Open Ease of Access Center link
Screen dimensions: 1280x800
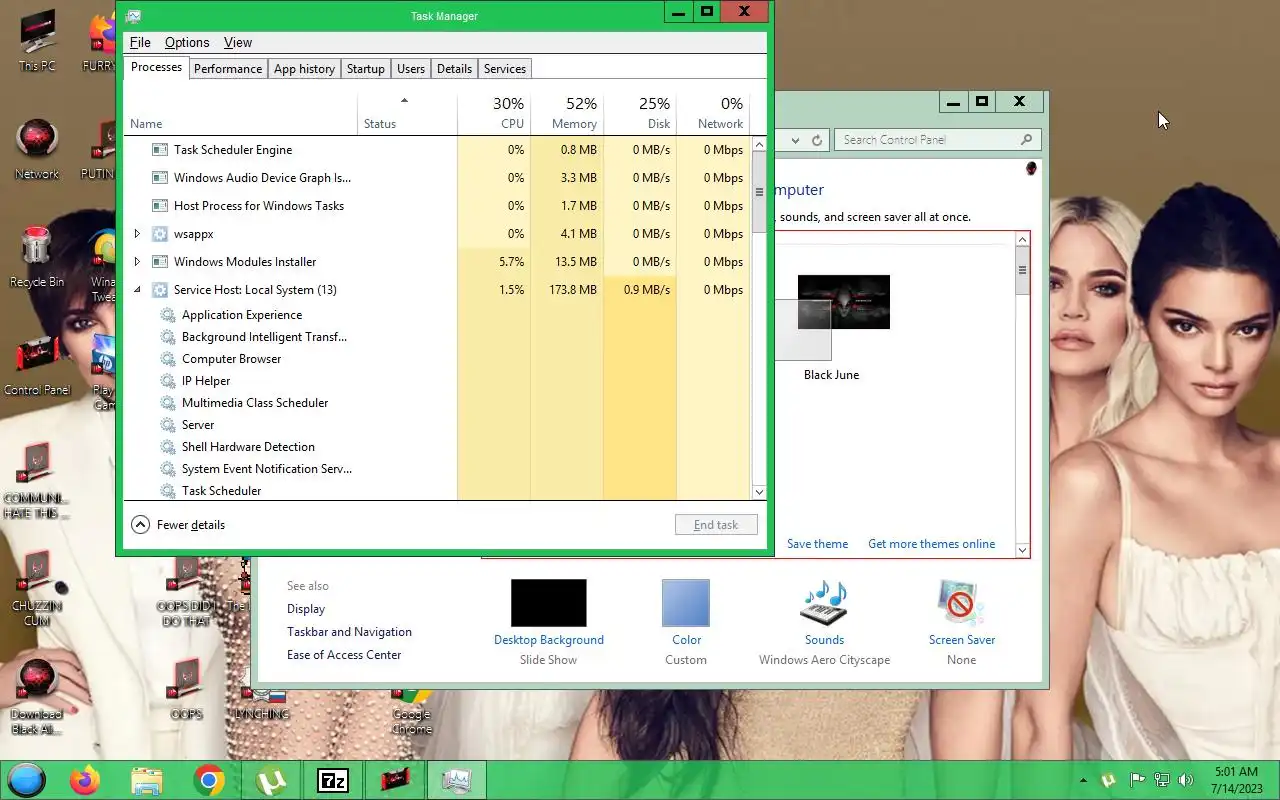pos(344,655)
